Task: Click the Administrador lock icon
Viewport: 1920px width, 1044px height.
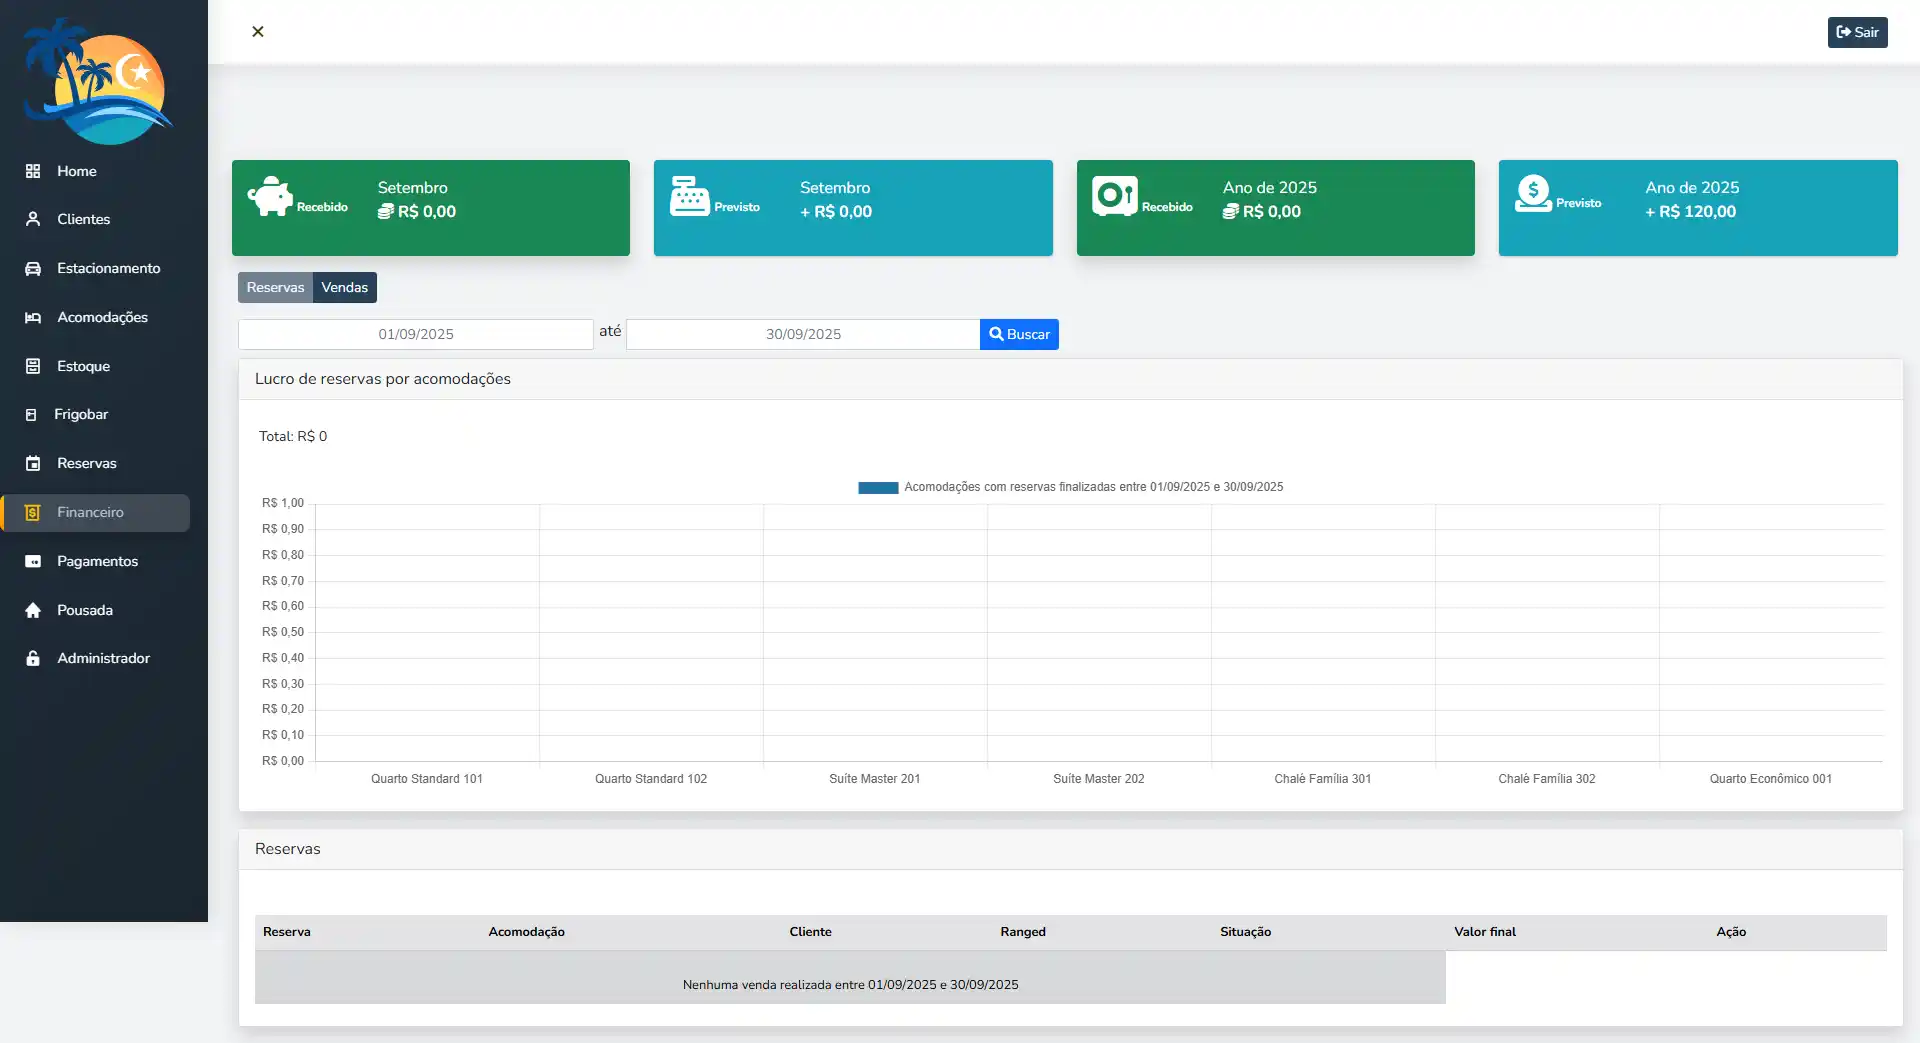Action: [x=33, y=658]
